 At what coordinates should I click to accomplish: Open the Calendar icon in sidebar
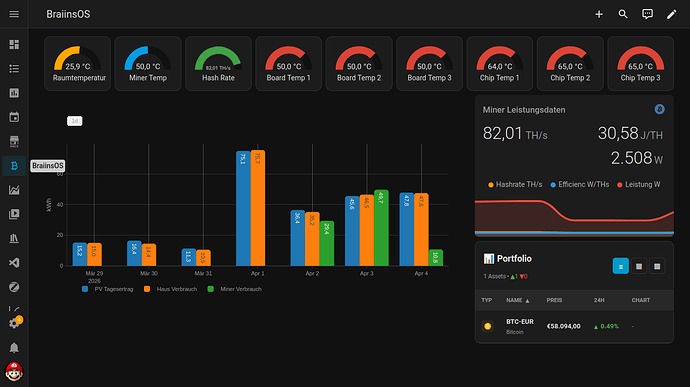tap(14, 117)
